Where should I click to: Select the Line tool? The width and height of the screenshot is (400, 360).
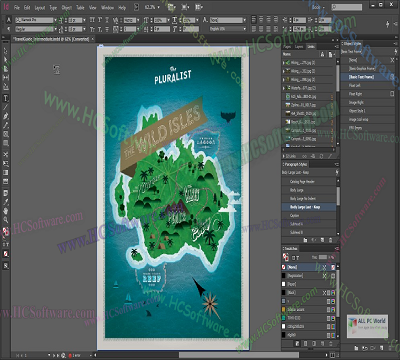(x=6, y=107)
